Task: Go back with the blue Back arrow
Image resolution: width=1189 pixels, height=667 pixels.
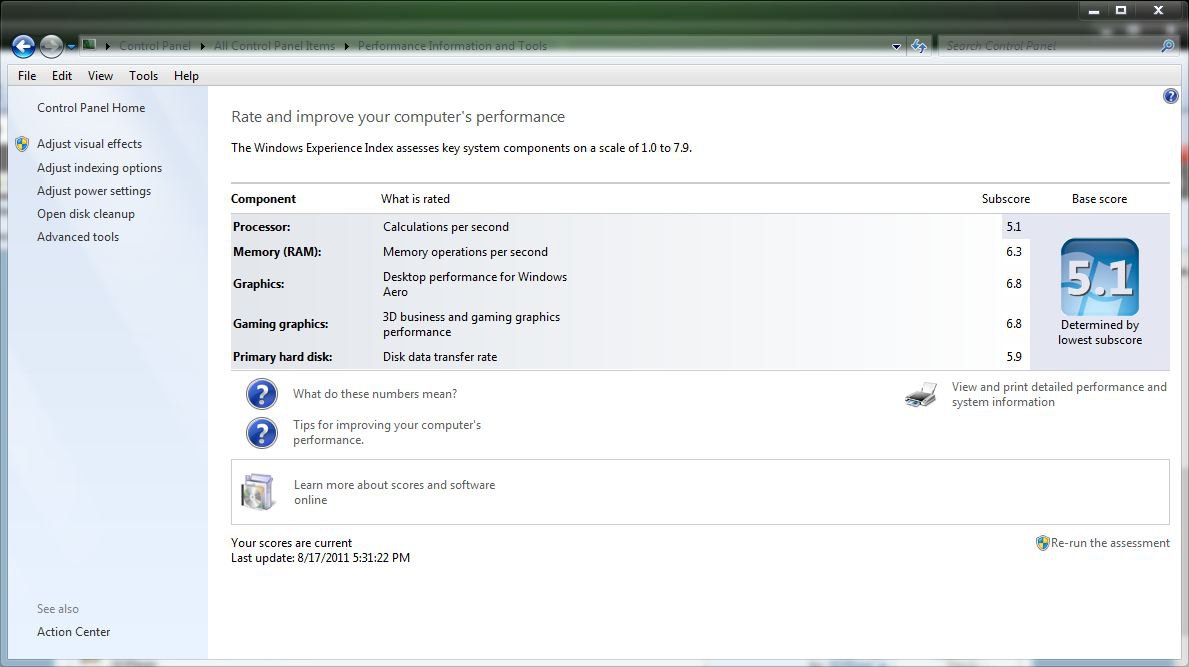Action: [x=24, y=46]
